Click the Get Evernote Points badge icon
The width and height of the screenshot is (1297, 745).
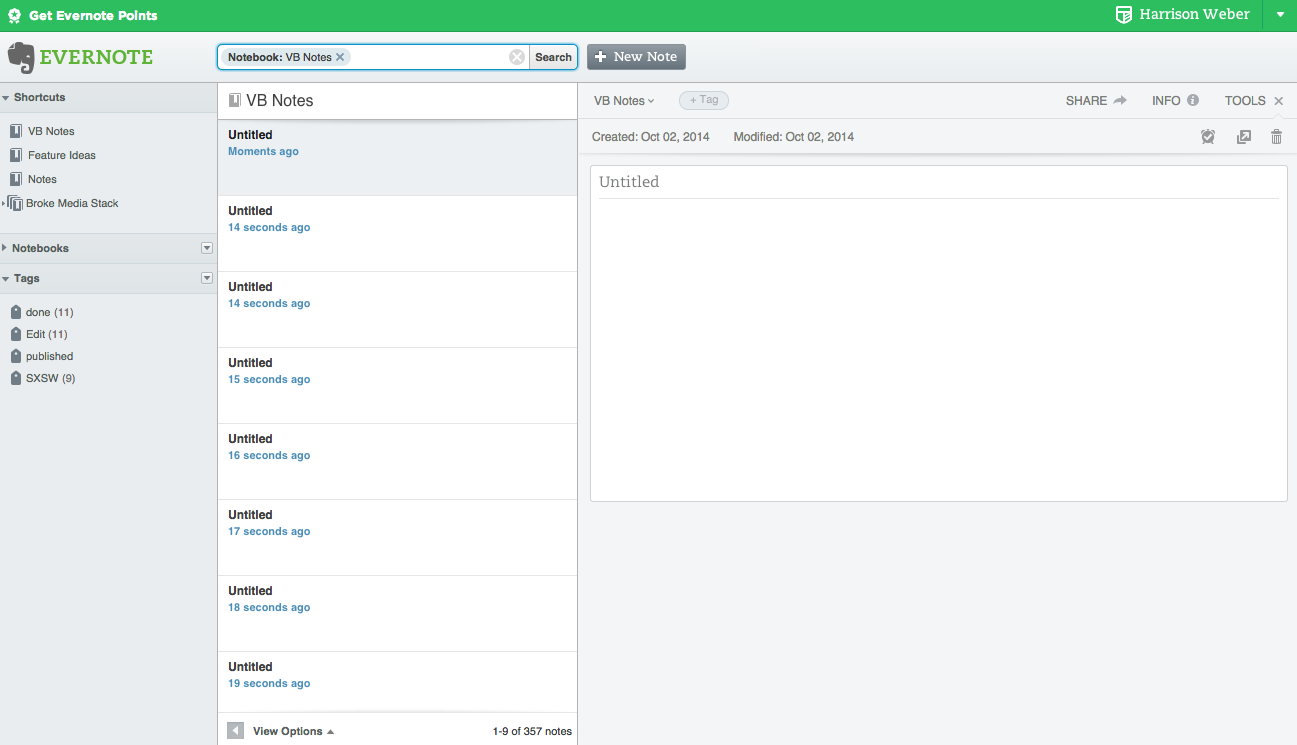pyautogui.click(x=14, y=16)
